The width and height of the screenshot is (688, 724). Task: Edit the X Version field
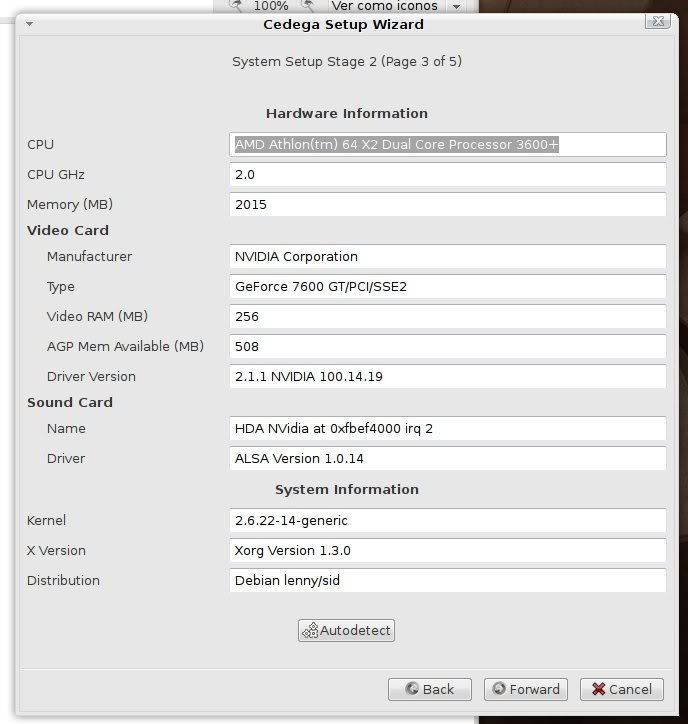pos(447,550)
